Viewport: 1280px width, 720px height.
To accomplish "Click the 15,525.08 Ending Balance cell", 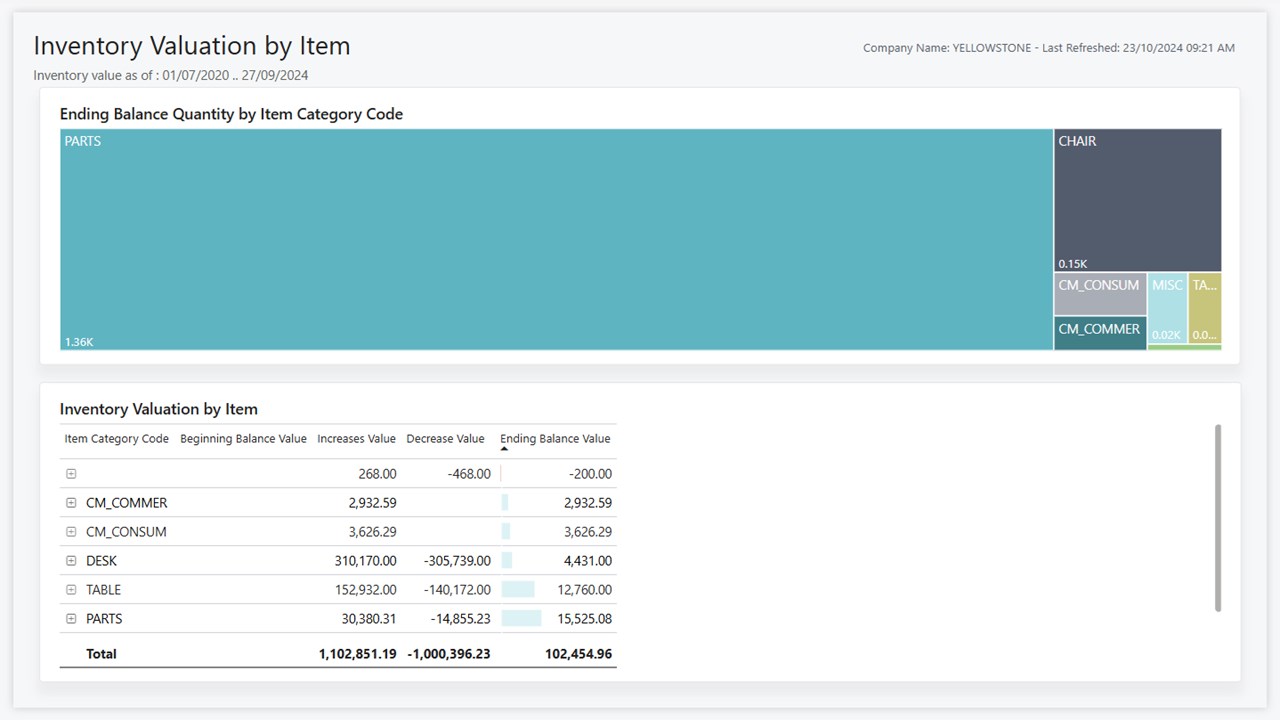I will click(584, 619).
